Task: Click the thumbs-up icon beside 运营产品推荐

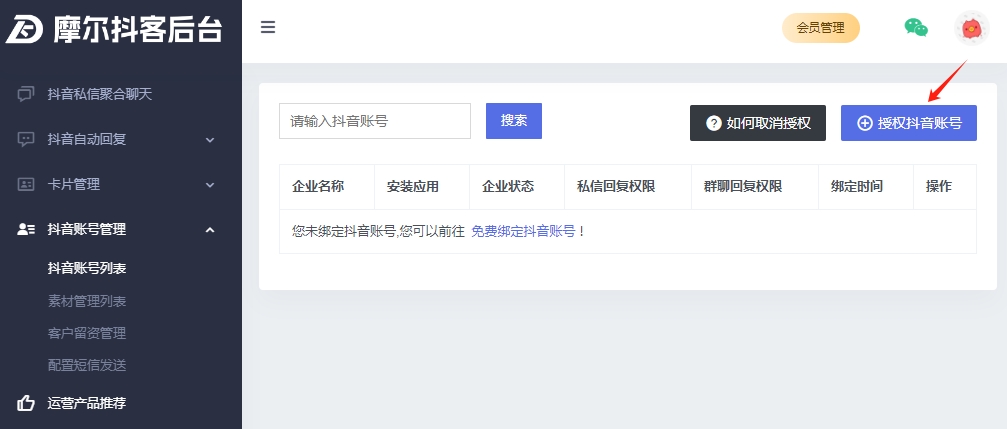Action: point(26,403)
